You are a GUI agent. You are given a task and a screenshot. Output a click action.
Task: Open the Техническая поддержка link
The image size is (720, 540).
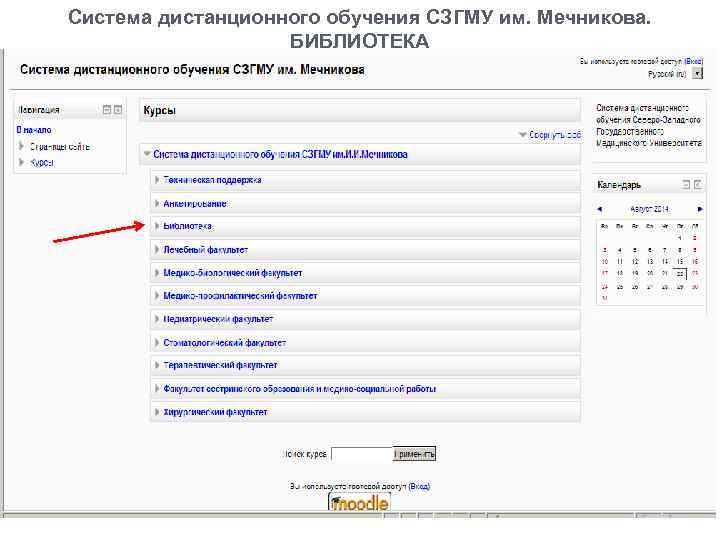click(213, 180)
